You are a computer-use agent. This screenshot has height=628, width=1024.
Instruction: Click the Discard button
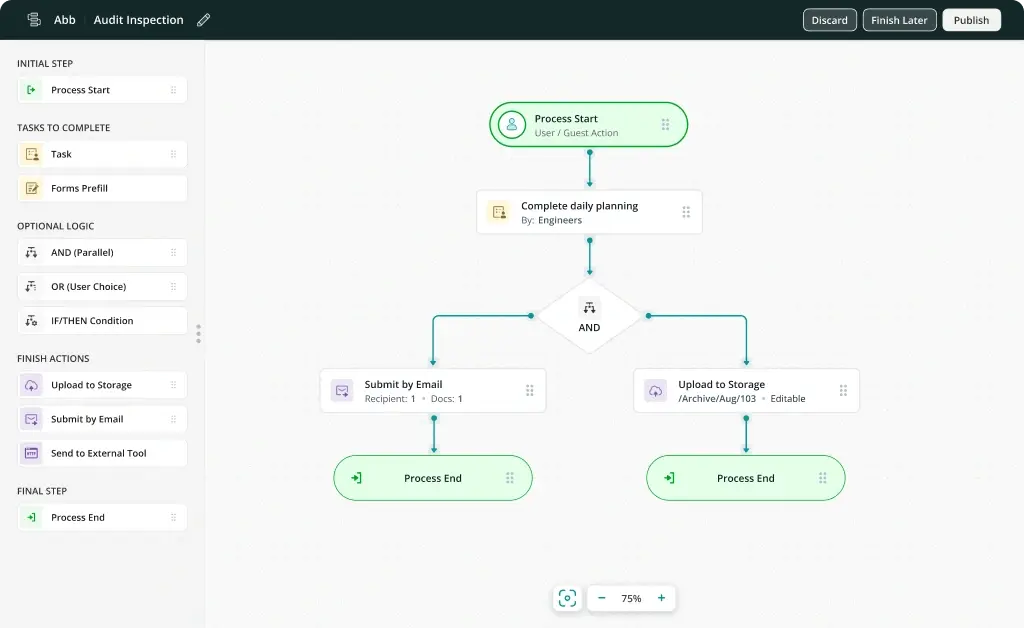pos(829,20)
